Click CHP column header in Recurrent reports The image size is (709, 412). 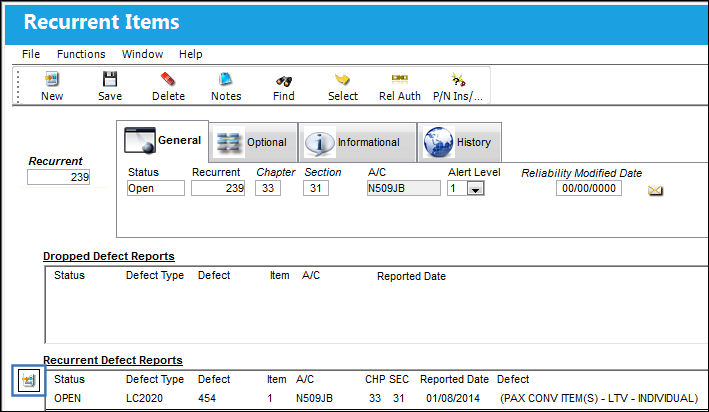pyautogui.click(x=375, y=379)
